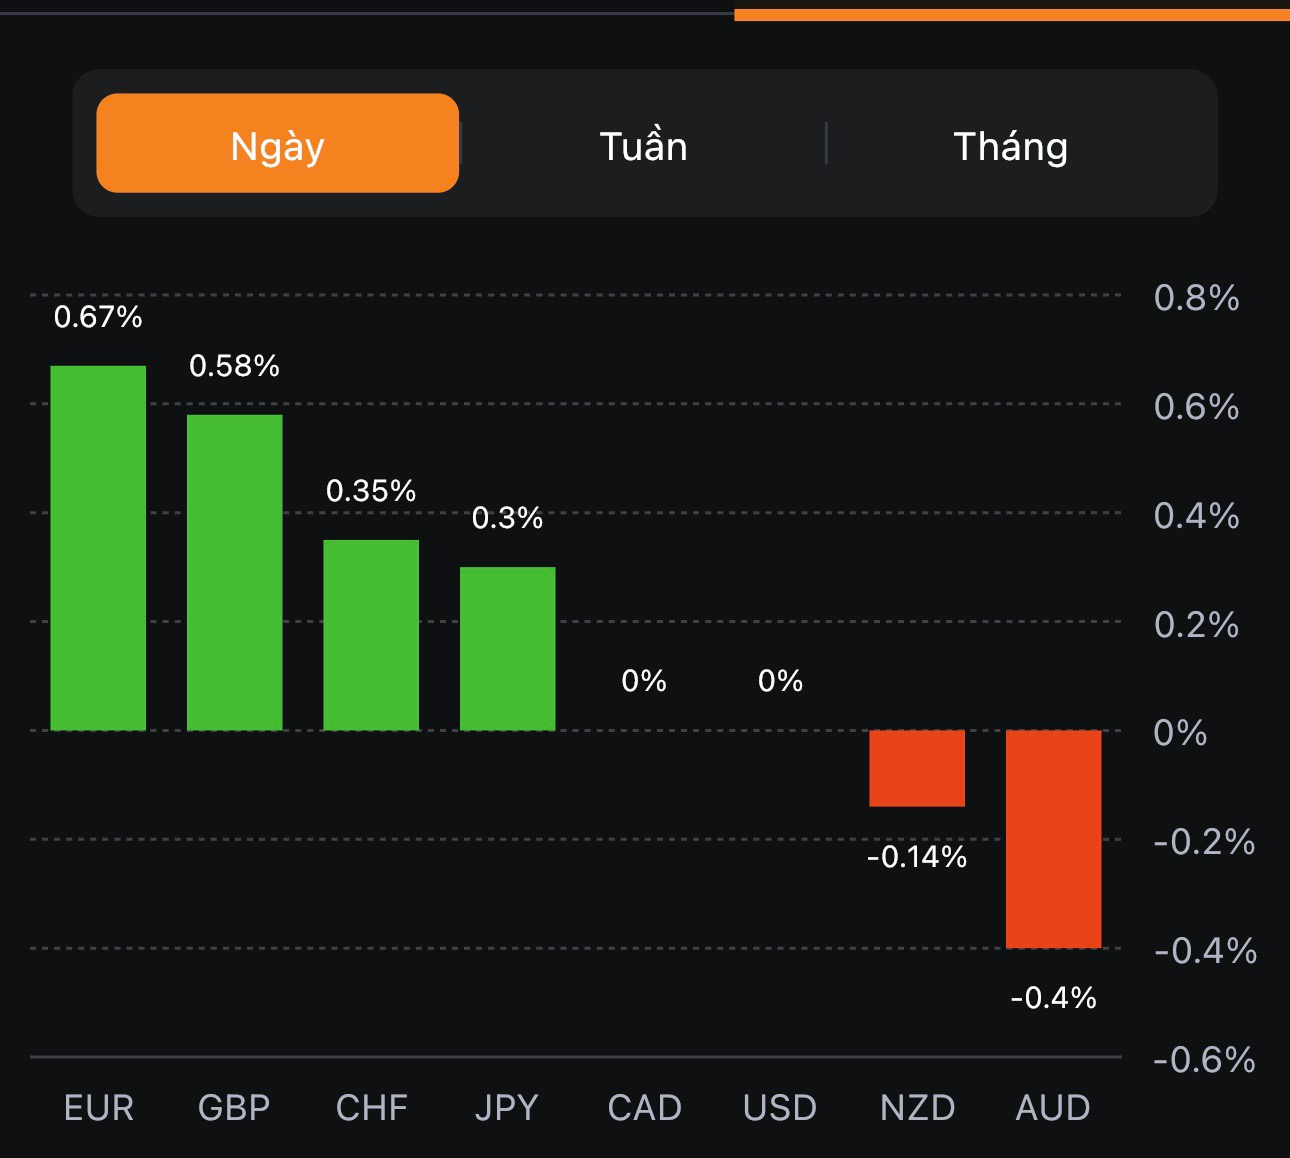Image resolution: width=1290 pixels, height=1158 pixels.
Task: Tap the GBP axis label
Action: click(234, 1108)
